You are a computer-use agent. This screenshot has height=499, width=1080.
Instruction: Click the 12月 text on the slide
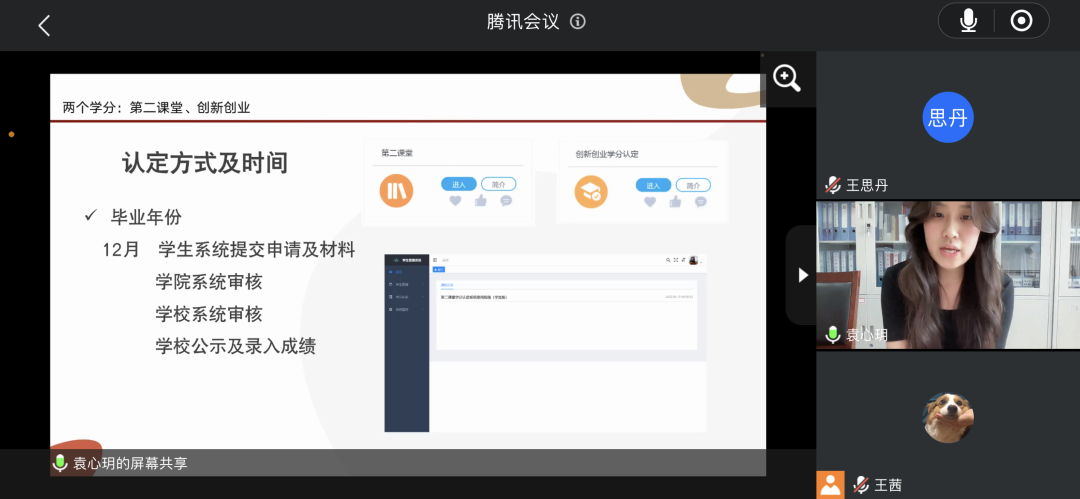(x=121, y=250)
